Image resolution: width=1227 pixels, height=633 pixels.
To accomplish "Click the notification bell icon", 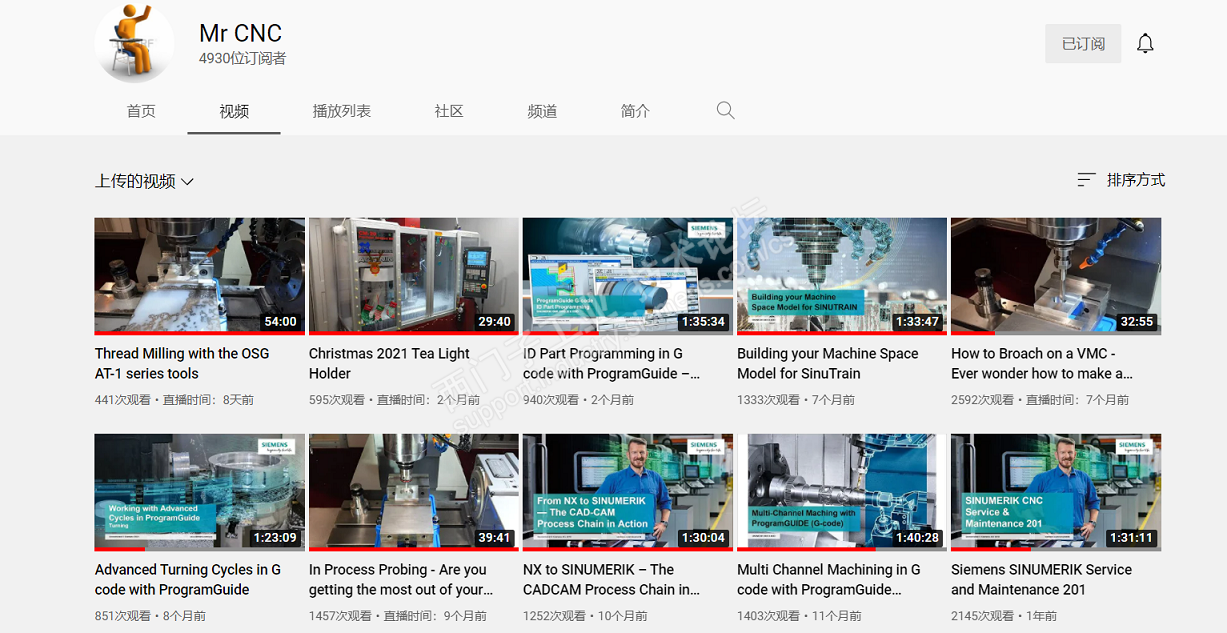I will [x=1145, y=44].
